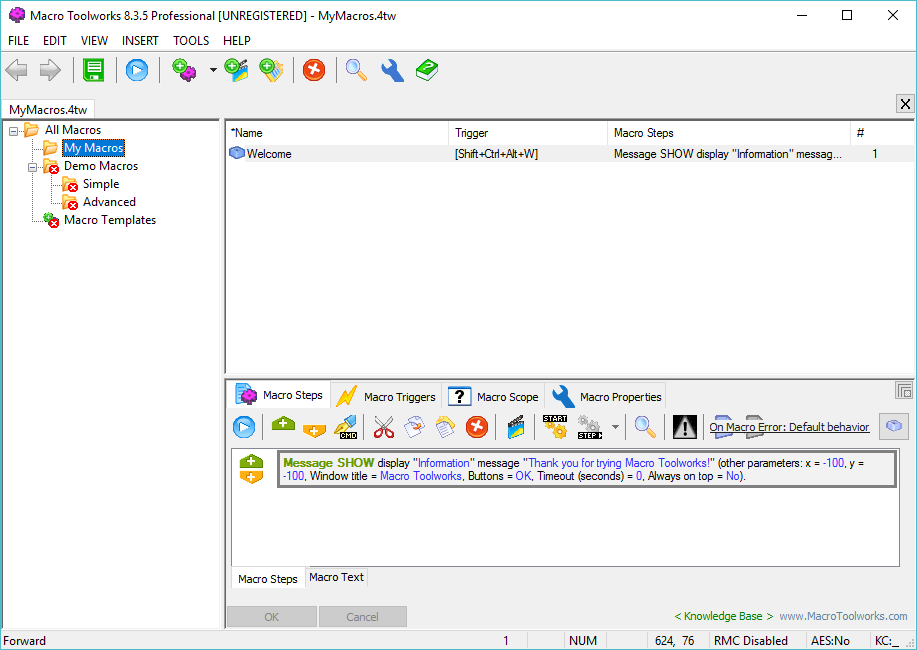Select Macro Templates in tree

(x=110, y=220)
